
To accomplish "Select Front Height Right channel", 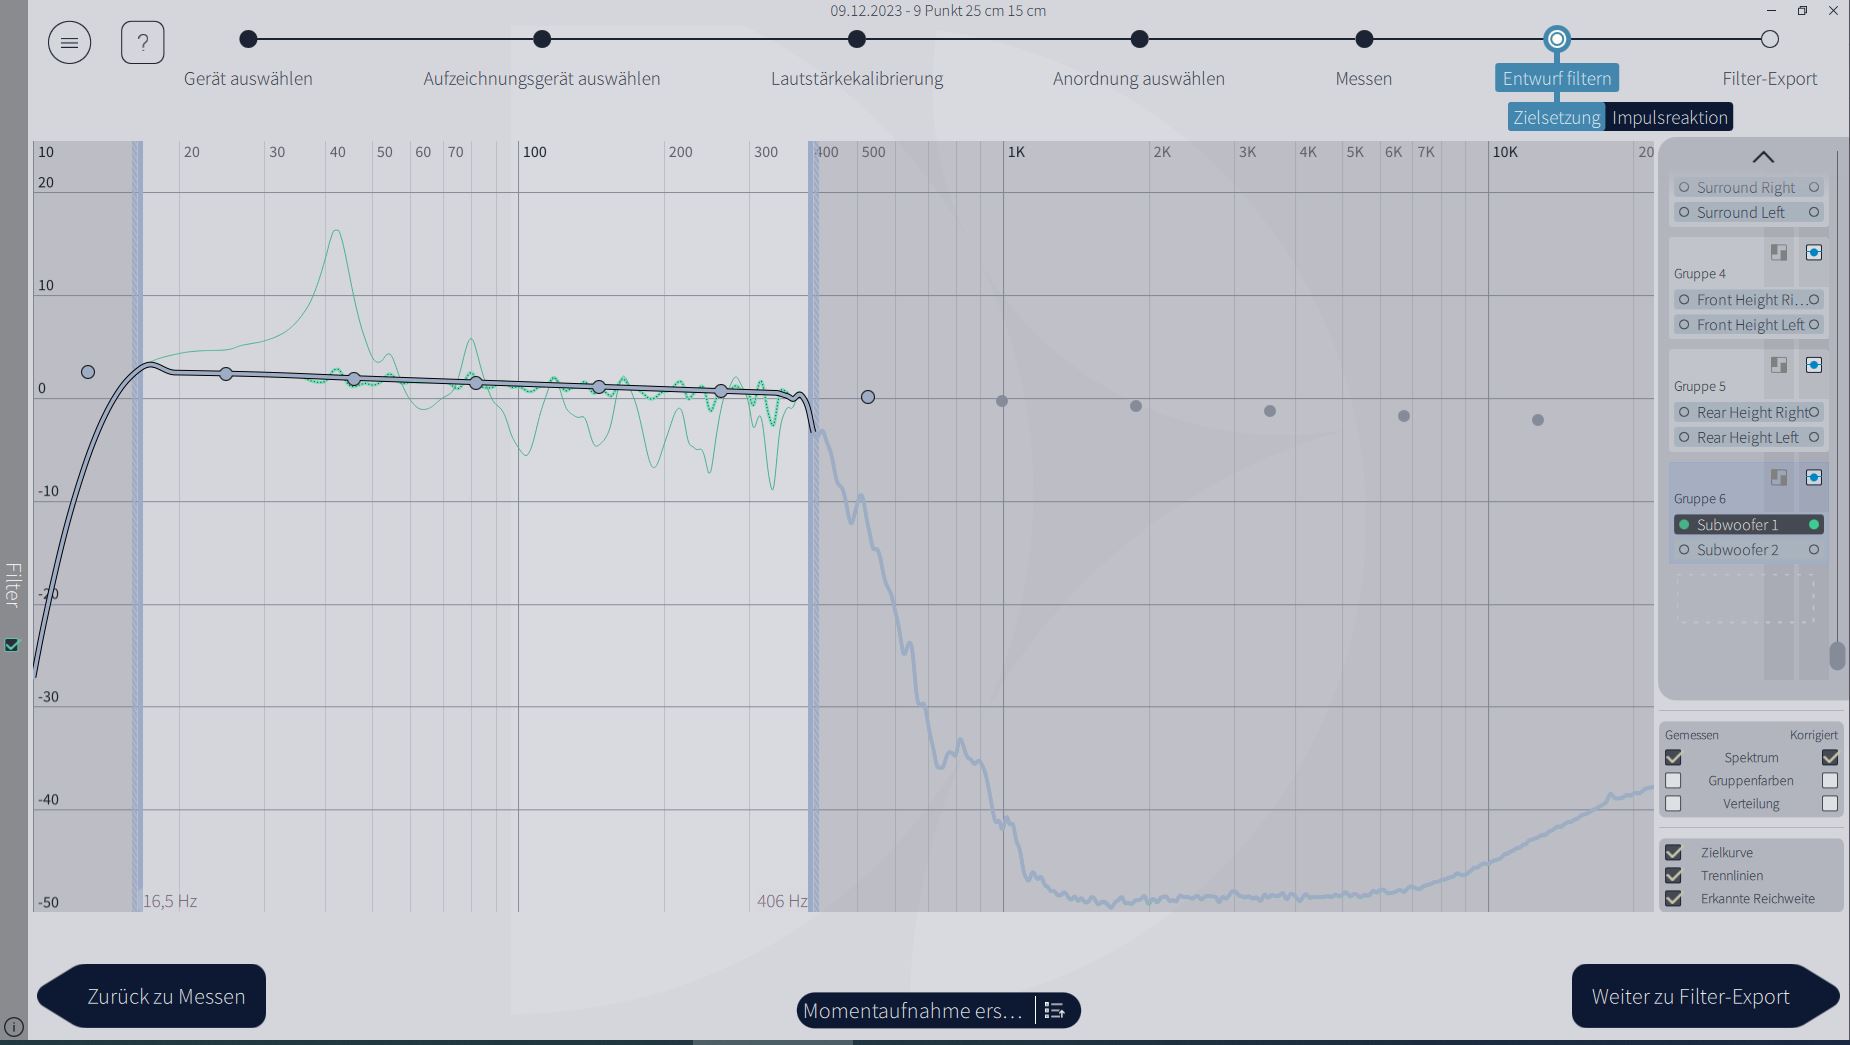I will (x=1749, y=299).
